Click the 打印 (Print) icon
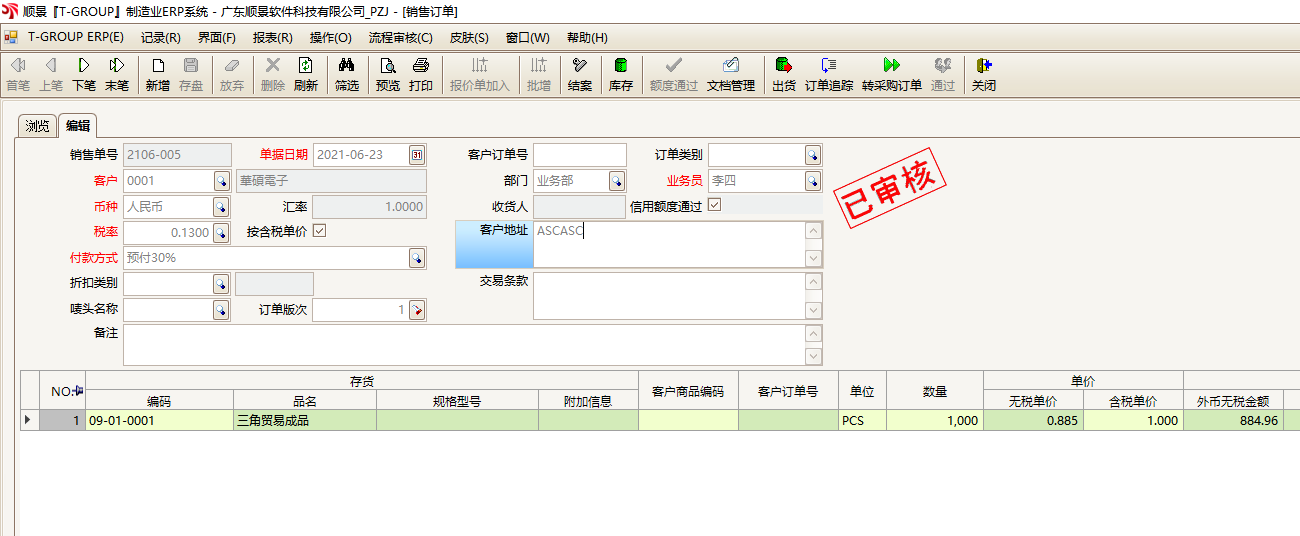This screenshot has width=1300, height=536. click(421, 74)
